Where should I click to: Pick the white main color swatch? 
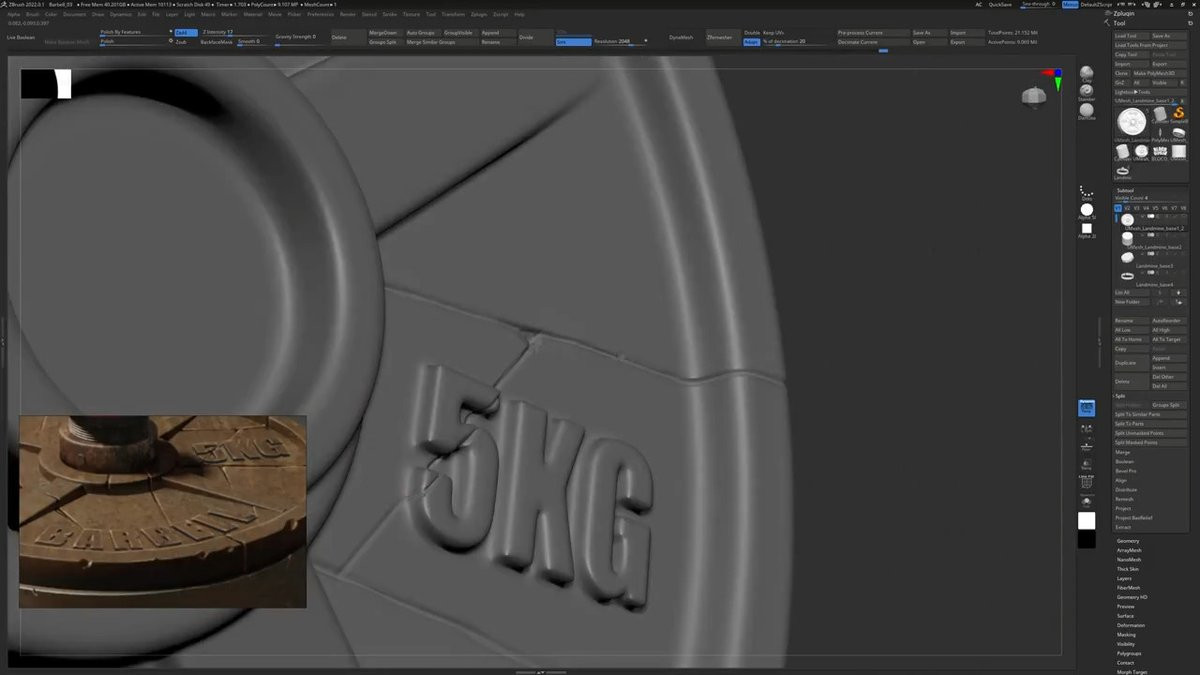(1087, 521)
